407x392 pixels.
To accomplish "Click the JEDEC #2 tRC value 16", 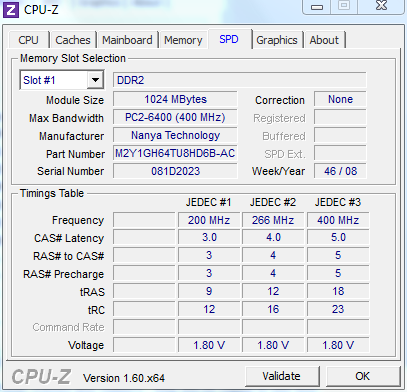I will [273, 309].
